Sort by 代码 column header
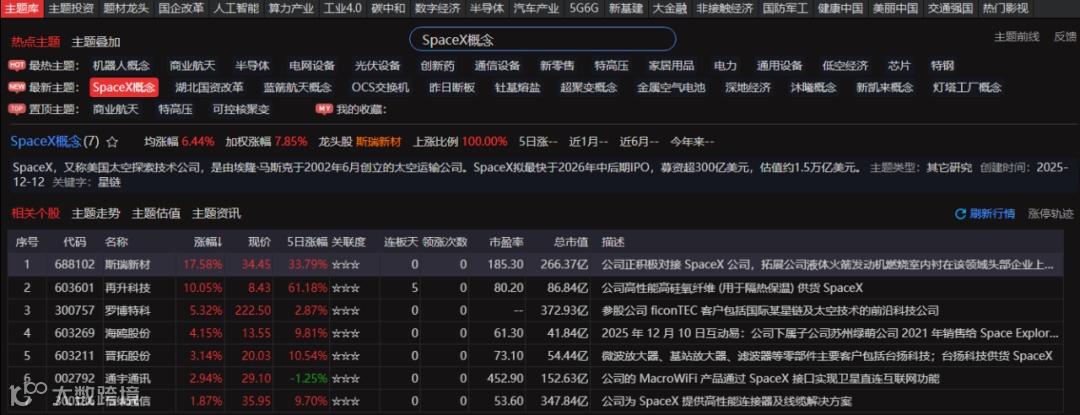This screenshot has height=415, width=1080. click(75, 242)
